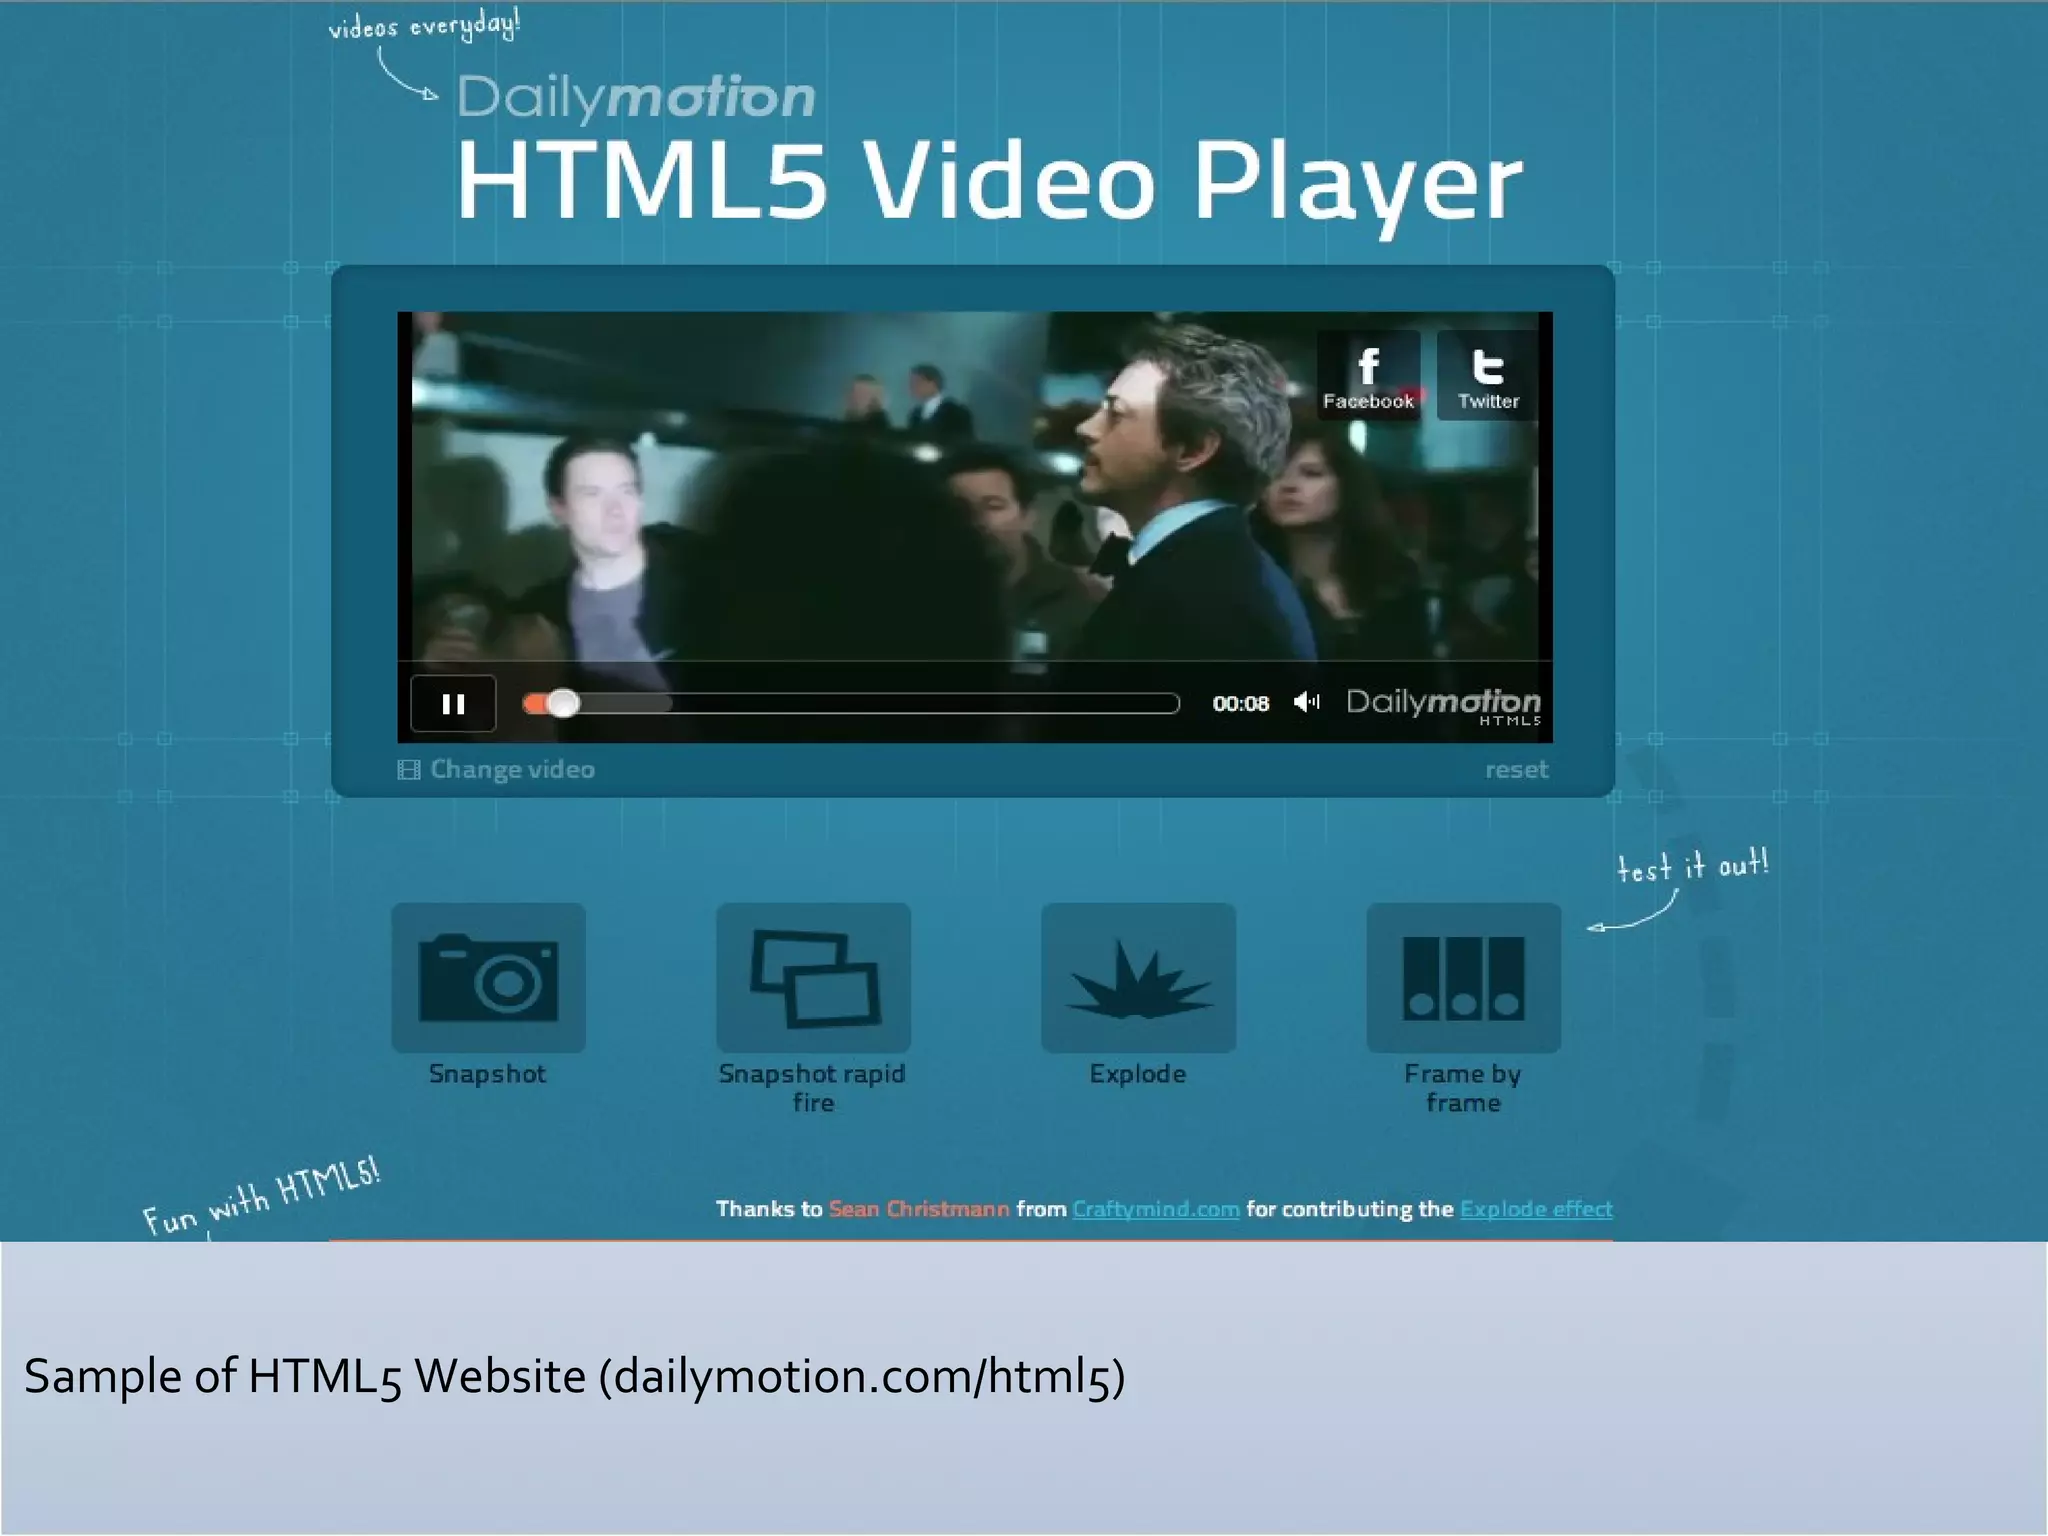2048x1536 pixels.
Task: Click the Dailymotion logo in header
Action: [x=636, y=97]
